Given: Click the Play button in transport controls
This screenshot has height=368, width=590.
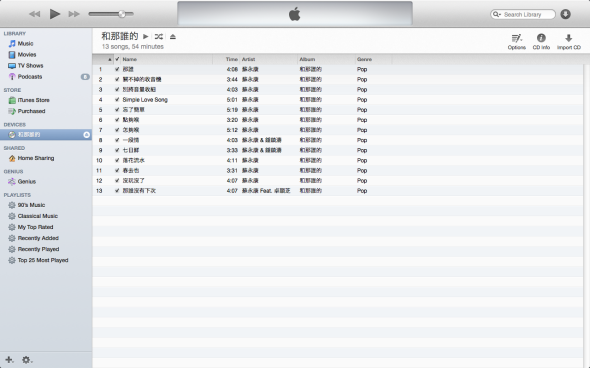Looking at the screenshot, I should click(55, 14).
